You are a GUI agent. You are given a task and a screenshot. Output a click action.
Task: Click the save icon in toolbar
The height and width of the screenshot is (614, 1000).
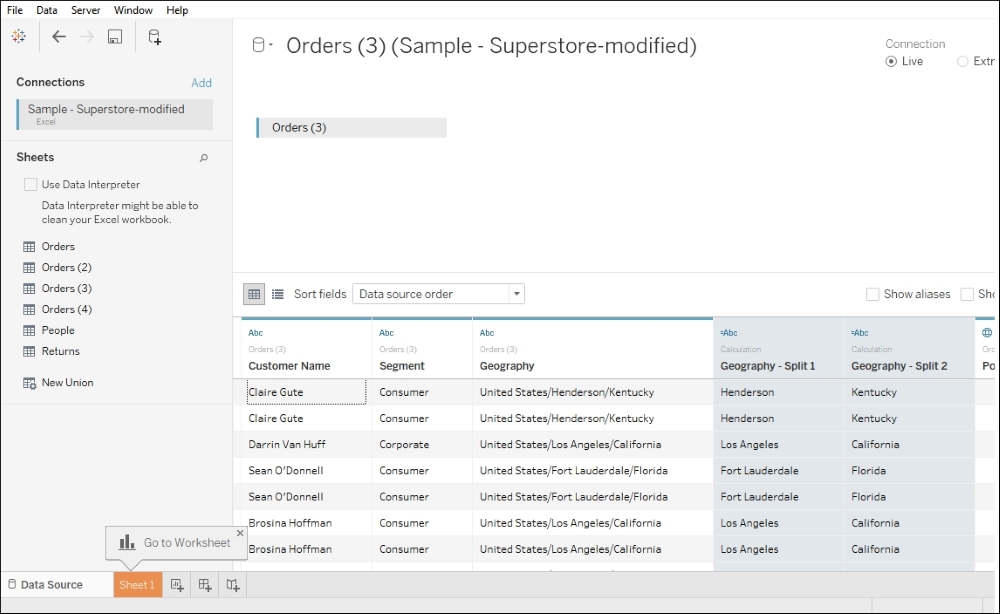[115, 37]
